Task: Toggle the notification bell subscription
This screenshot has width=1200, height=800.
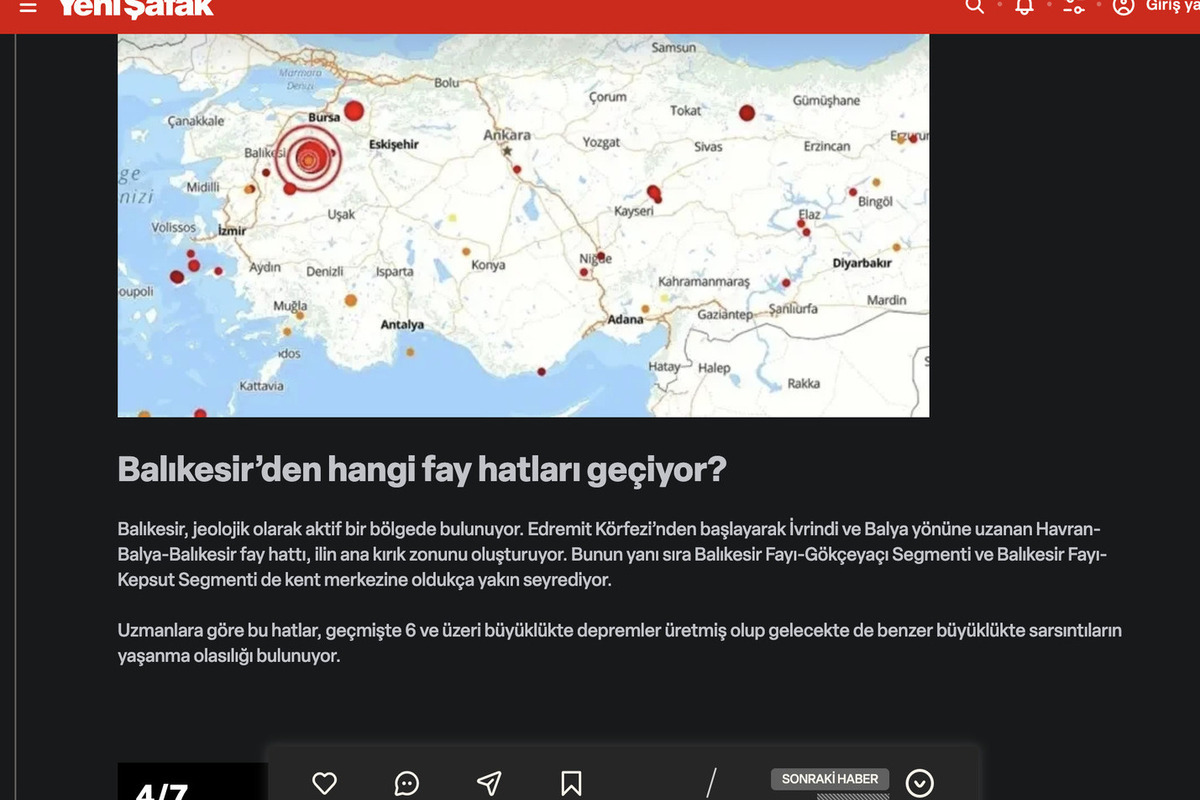Action: coord(1022,7)
